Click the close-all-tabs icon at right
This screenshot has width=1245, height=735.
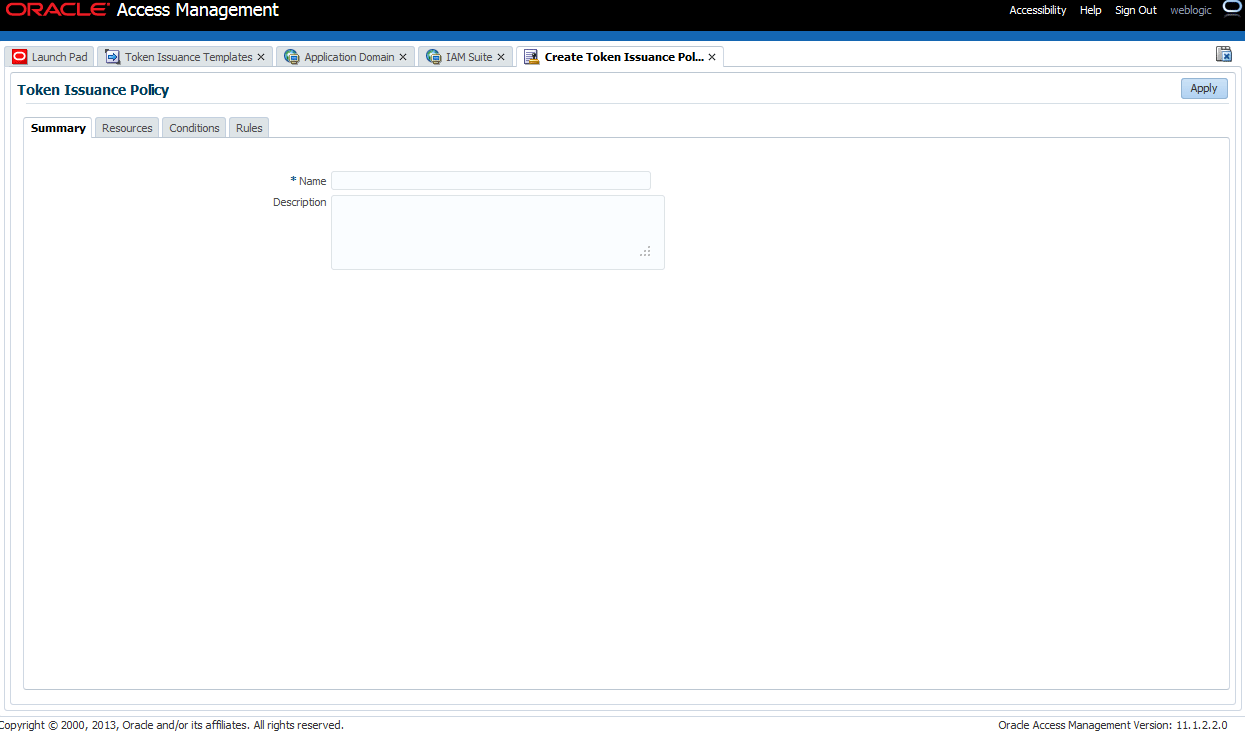(1223, 54)
